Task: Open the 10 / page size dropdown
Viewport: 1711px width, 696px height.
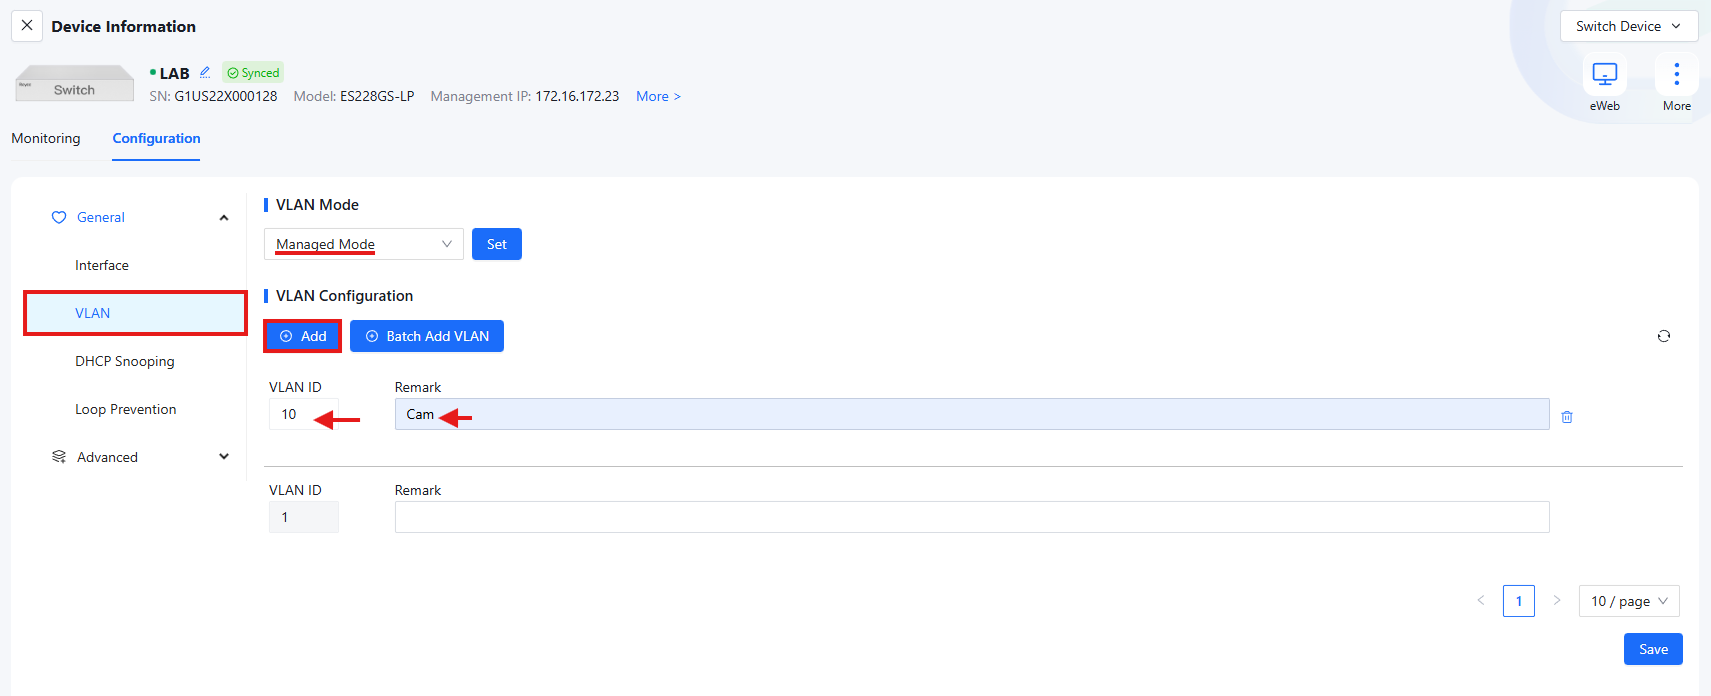Action: [x=1628, y=601]
